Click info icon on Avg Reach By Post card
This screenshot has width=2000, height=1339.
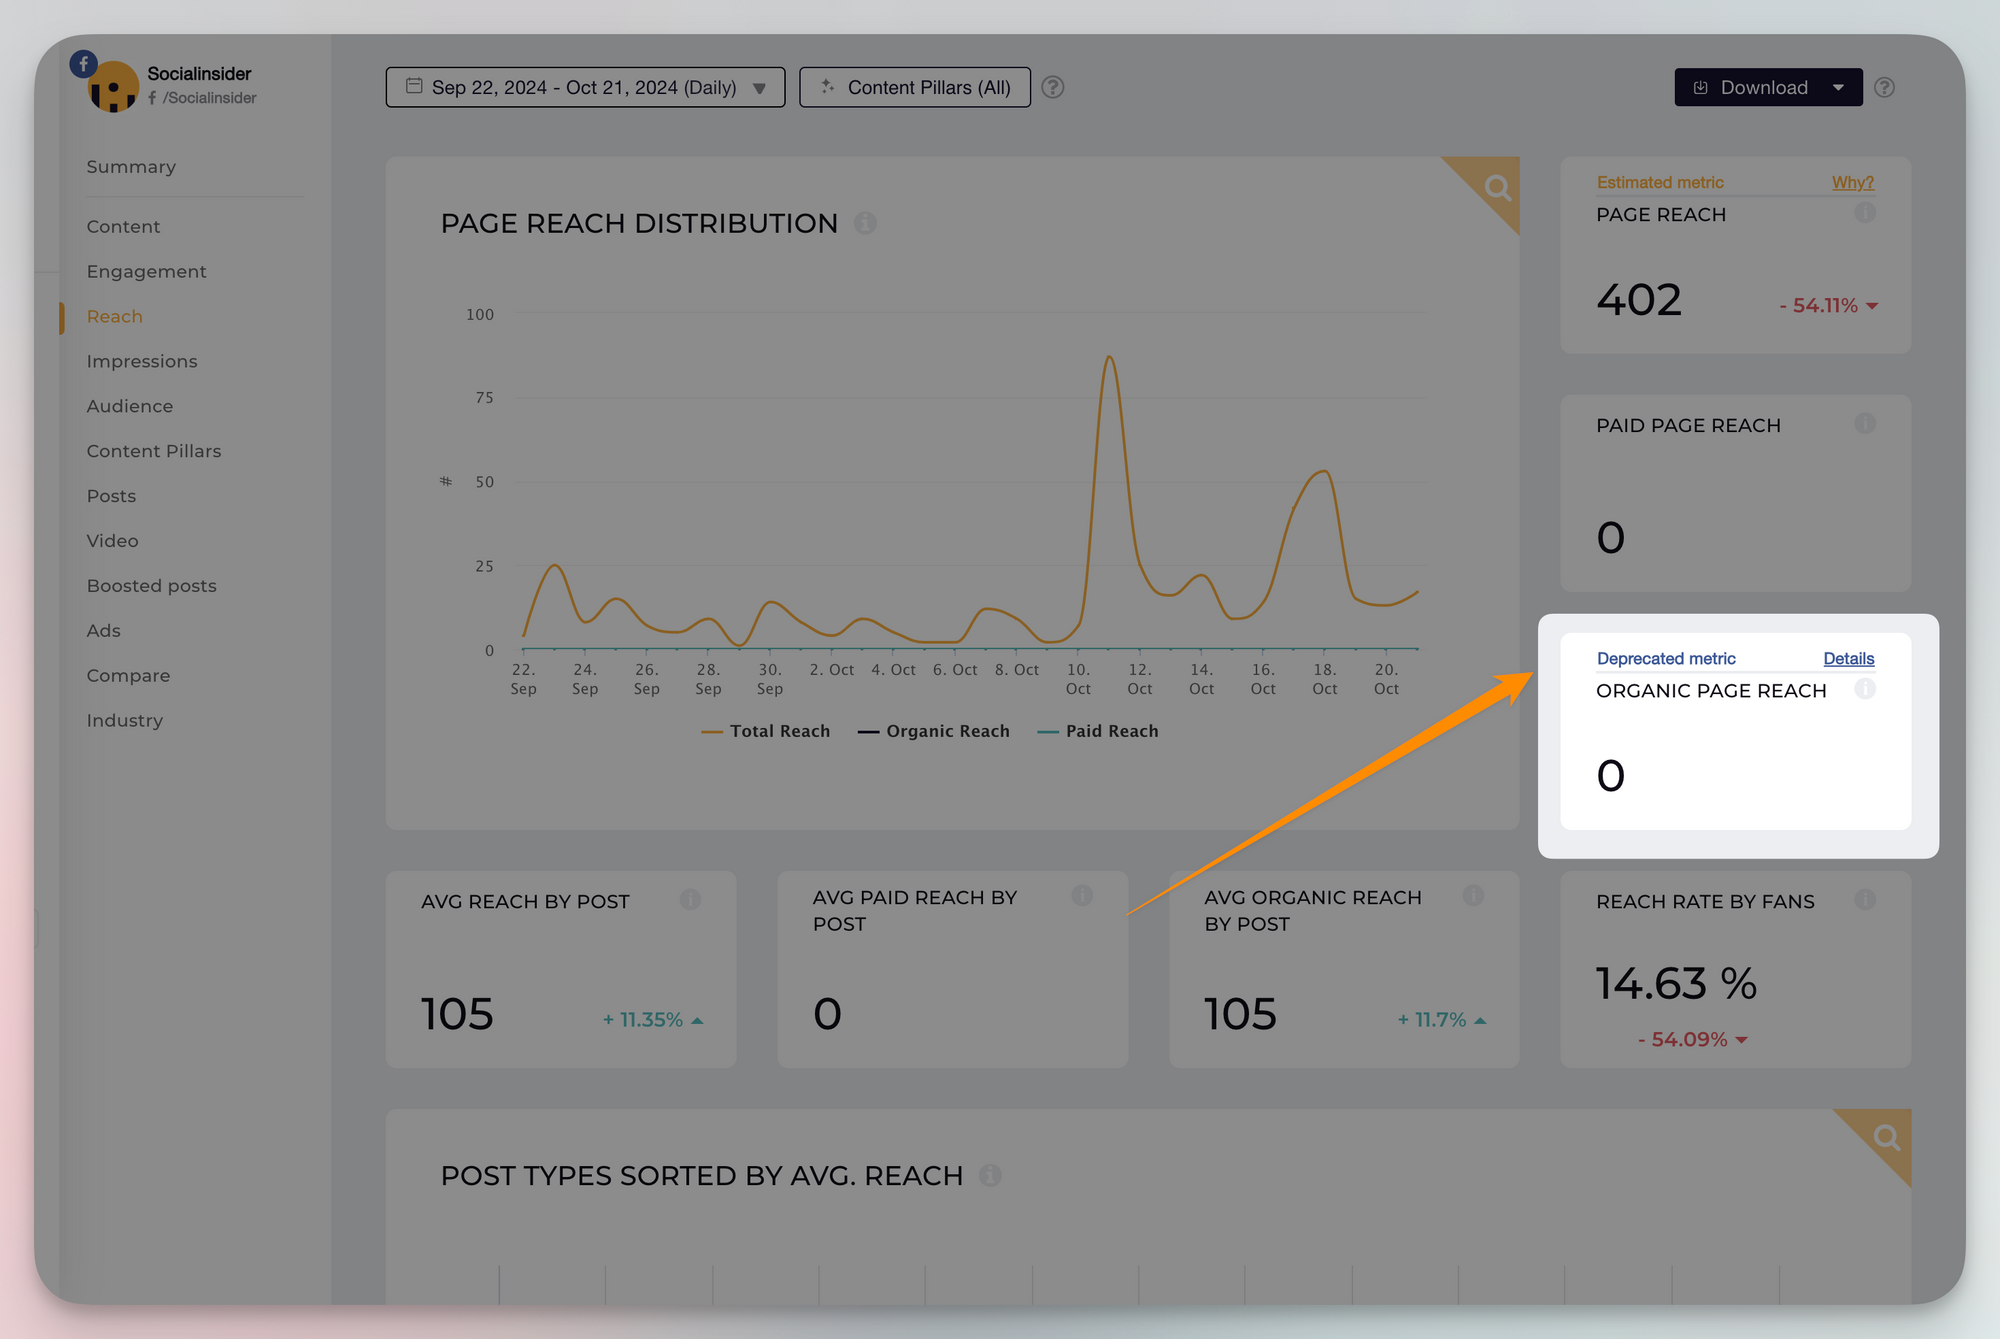[x=690, y=900]
